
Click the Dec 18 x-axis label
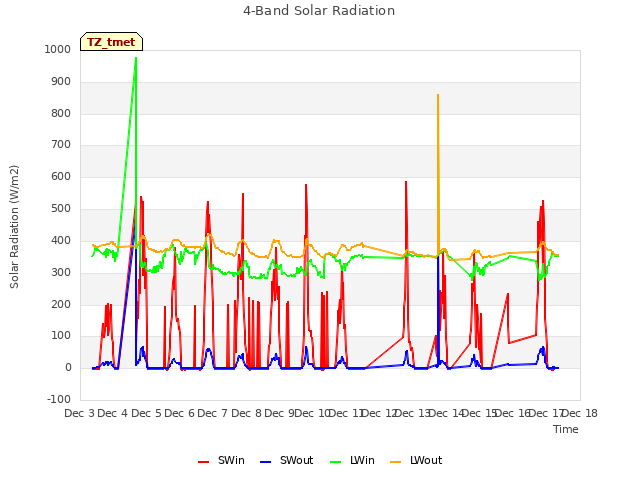580,413
